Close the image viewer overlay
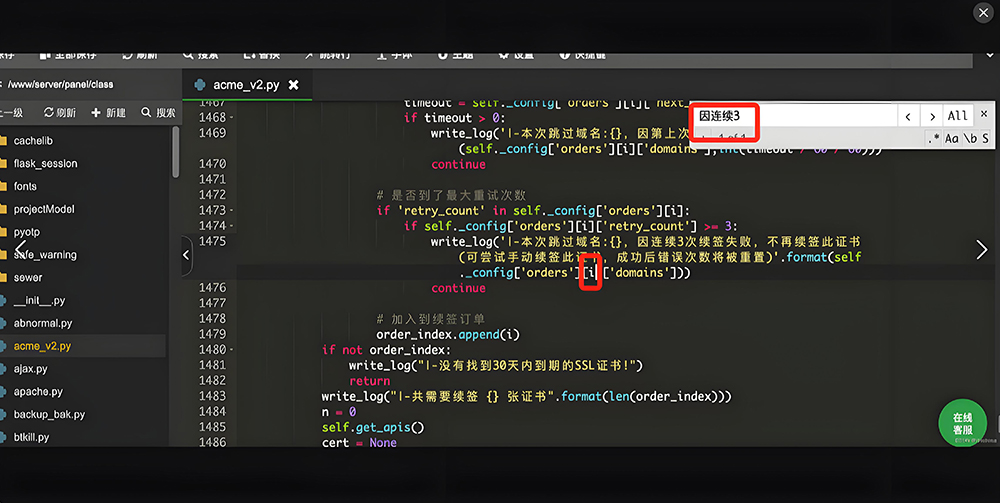 982,12
